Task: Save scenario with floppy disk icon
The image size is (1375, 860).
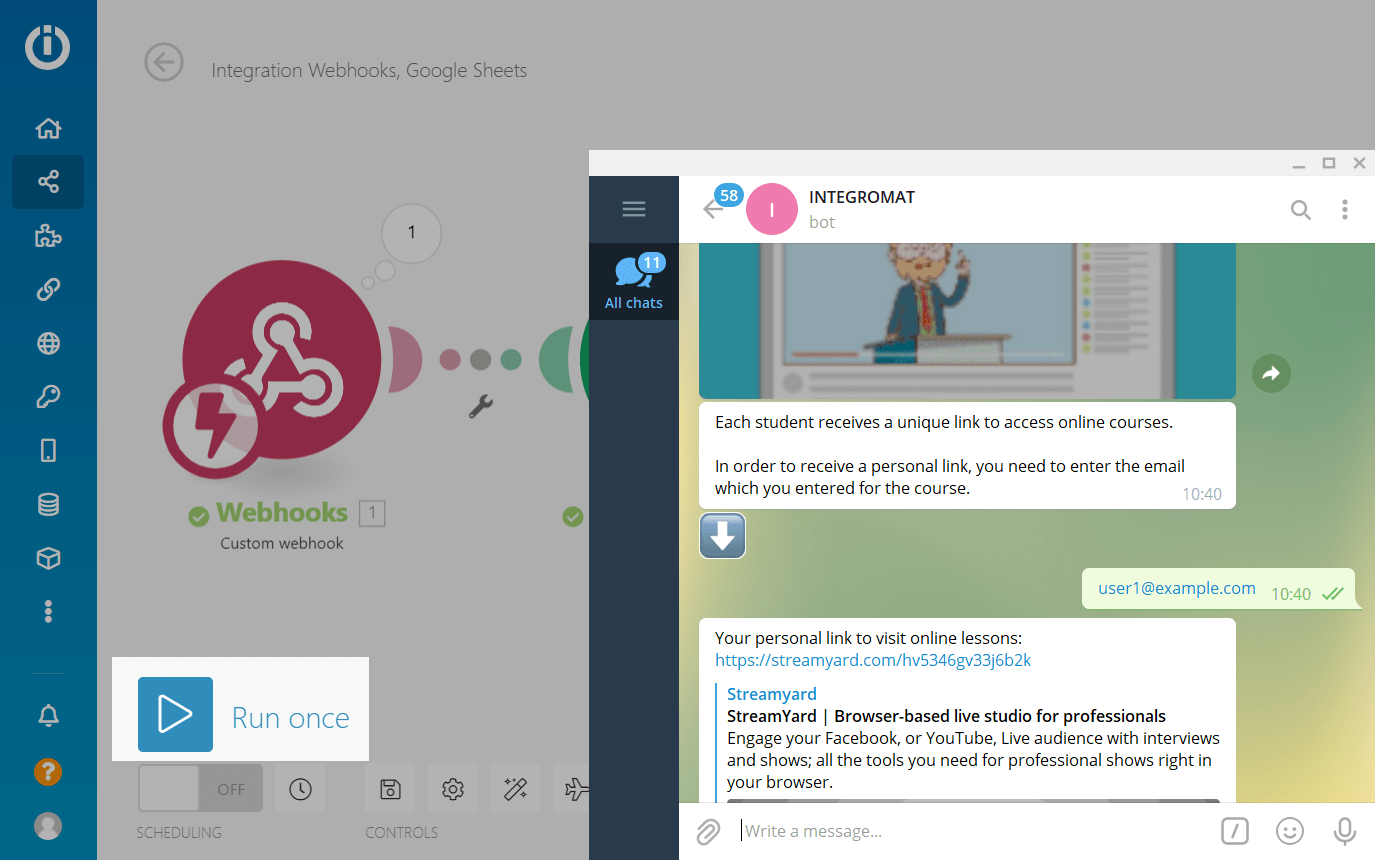Action: pyautogui.click(x=391, y=789)
